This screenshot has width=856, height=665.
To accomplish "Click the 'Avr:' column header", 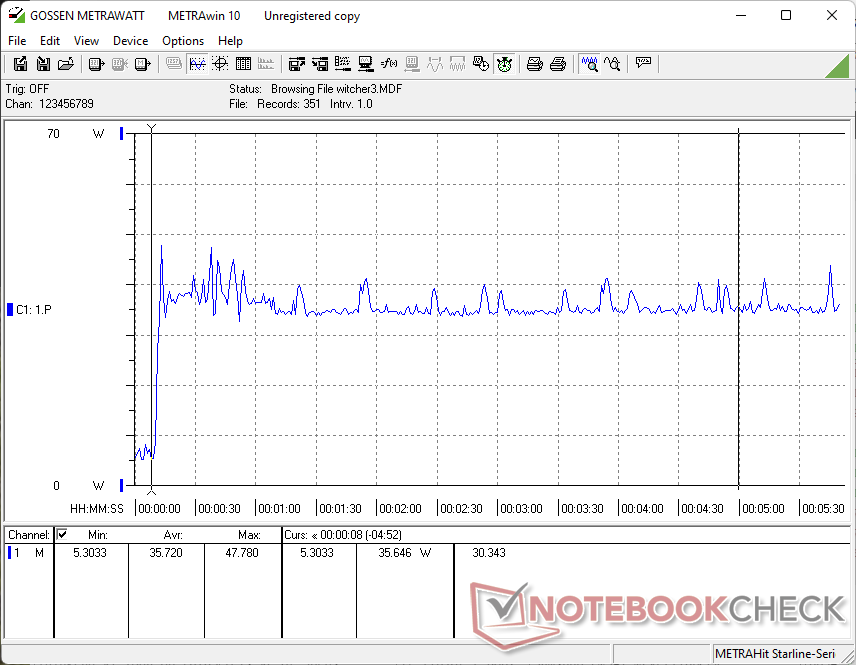I will [x=173, y=535].
